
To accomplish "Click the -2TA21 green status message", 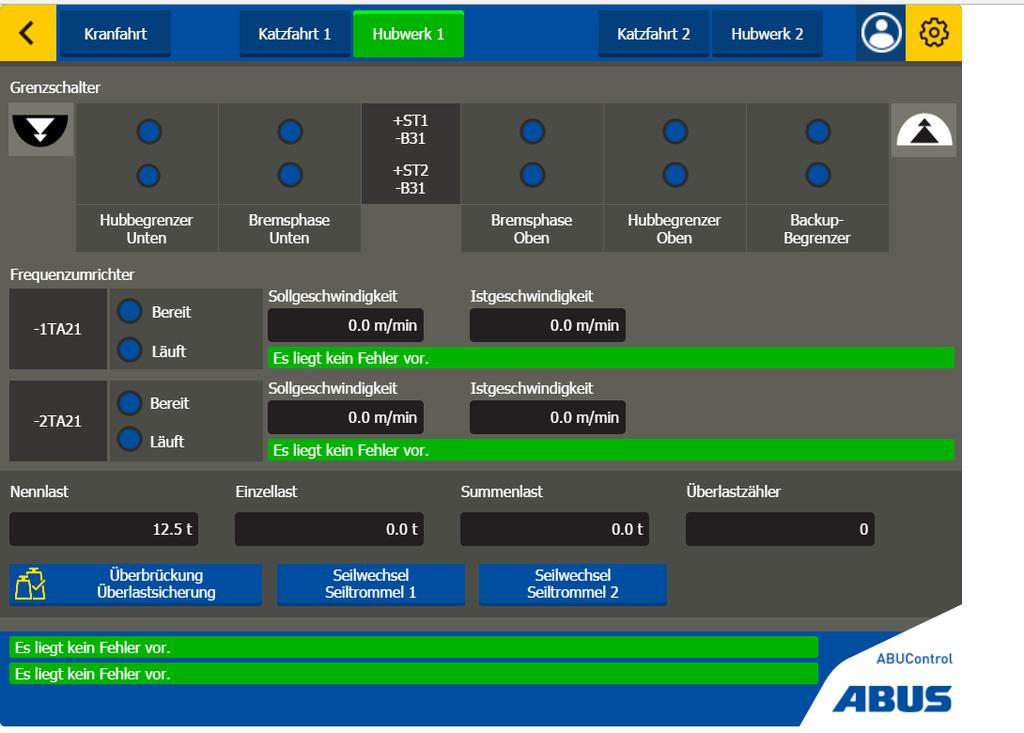I will coord(611,450).
